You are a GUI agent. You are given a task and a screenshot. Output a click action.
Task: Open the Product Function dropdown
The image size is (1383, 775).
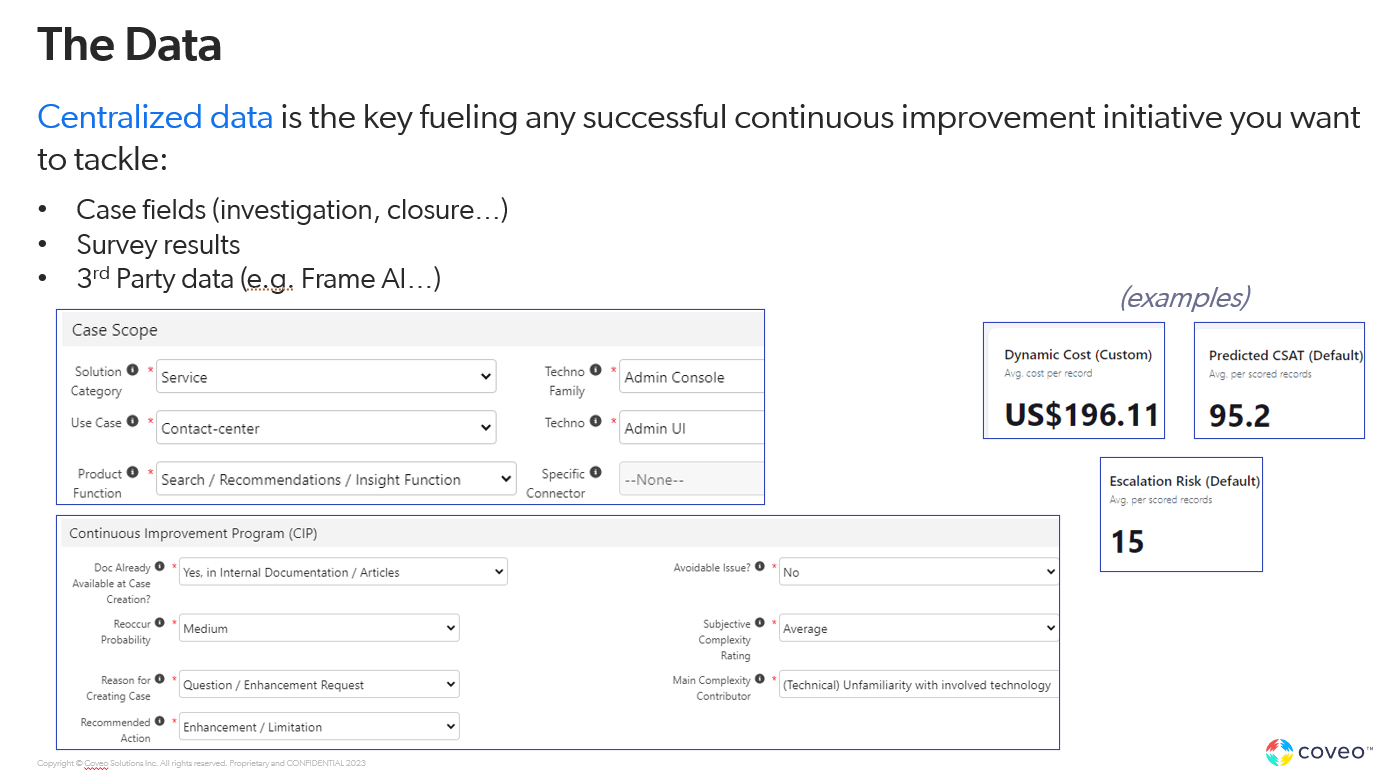(337, 480)
